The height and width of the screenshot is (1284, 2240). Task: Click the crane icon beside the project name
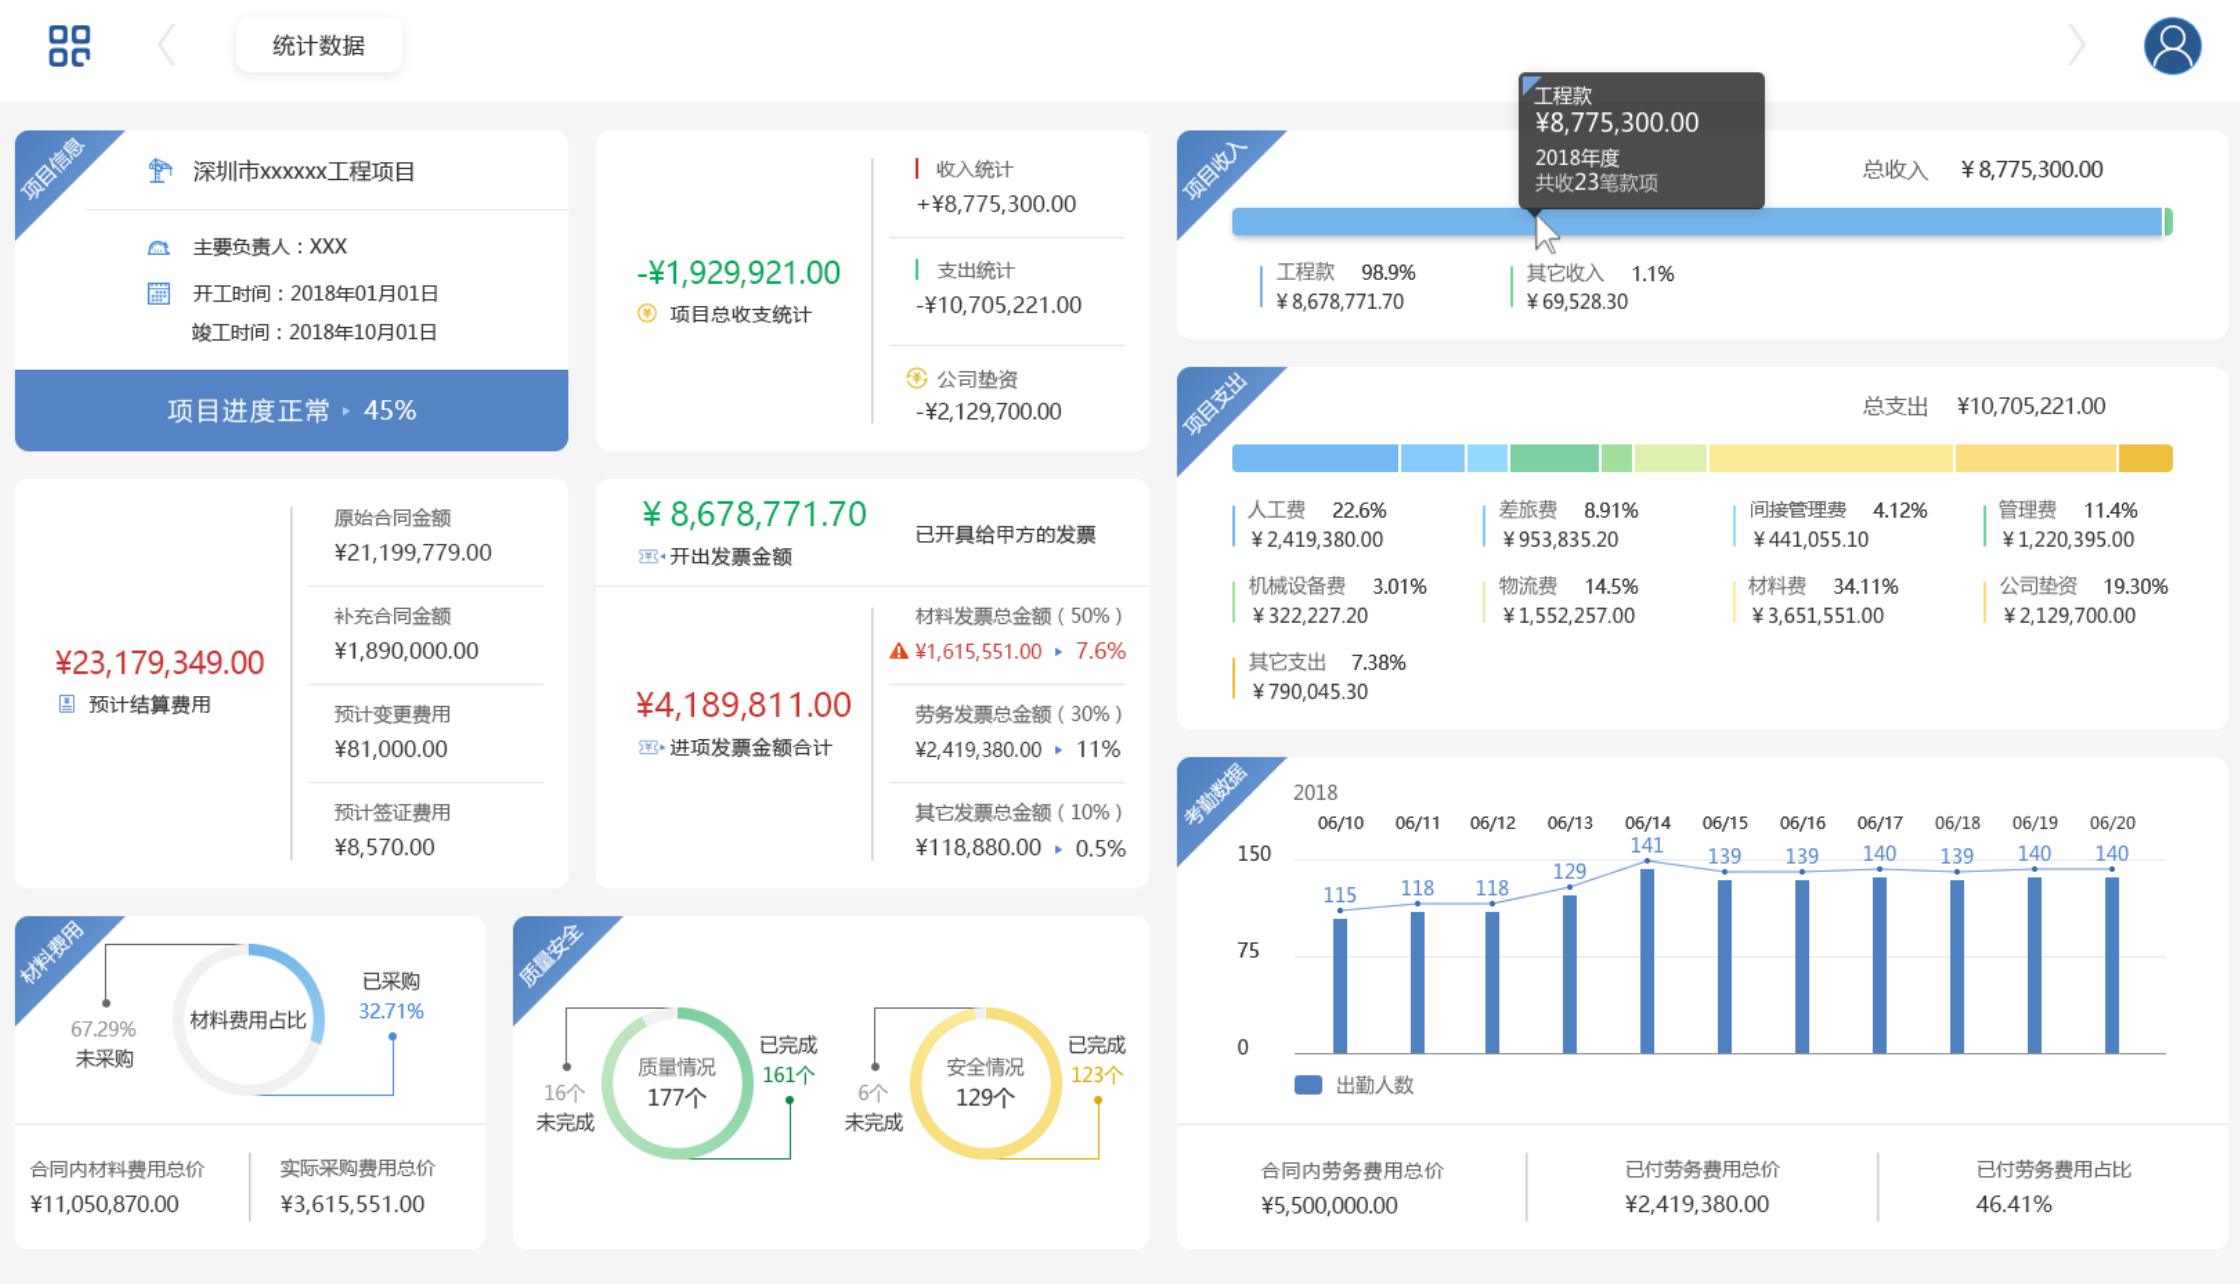point(160,171)
